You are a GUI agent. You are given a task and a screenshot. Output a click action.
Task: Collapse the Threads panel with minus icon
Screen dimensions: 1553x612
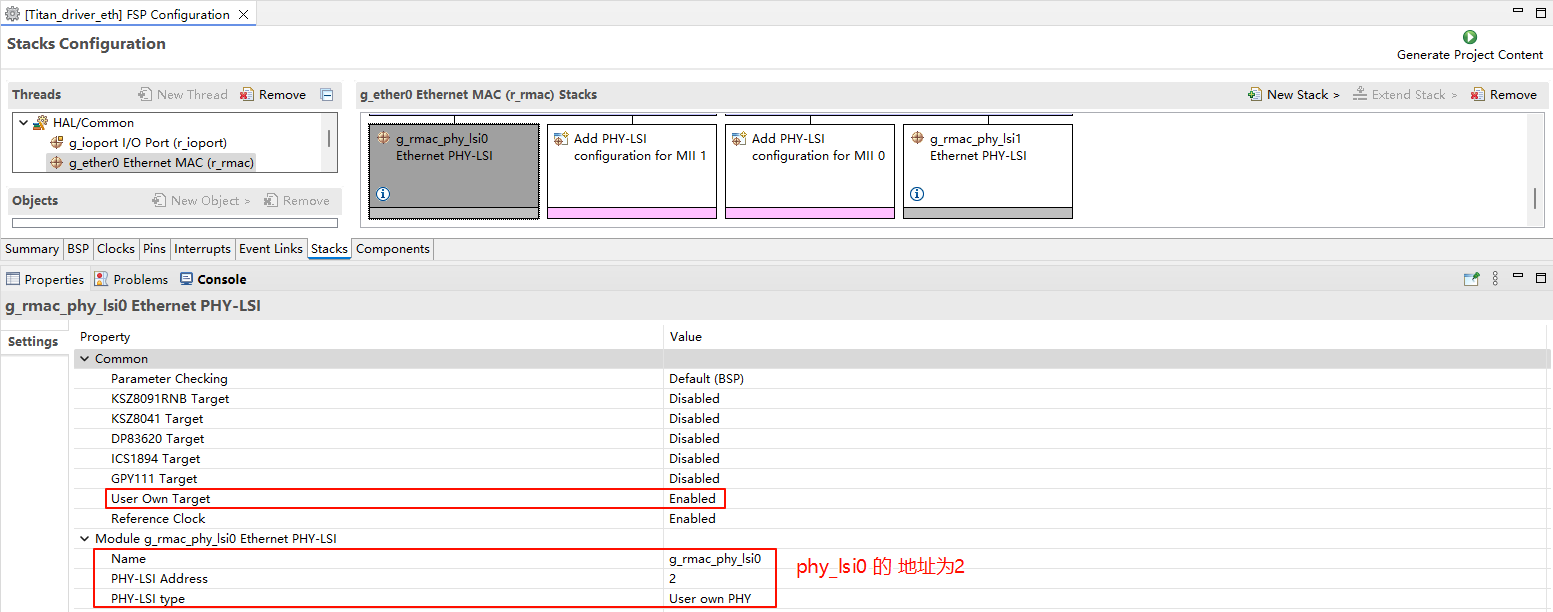coord(326,95)
